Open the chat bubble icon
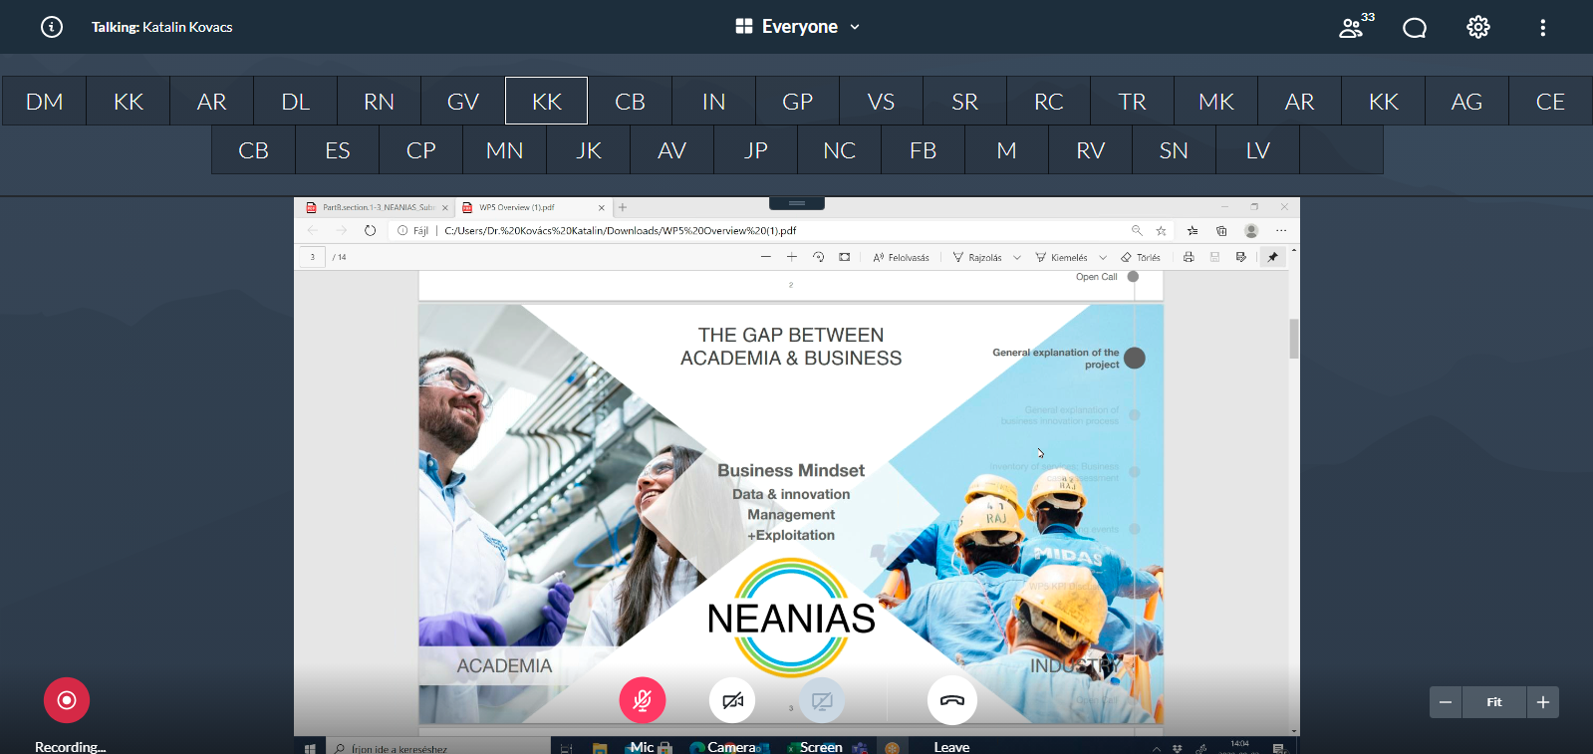This screenshot has width=1593, height=754. pyautogui.click(x=1414, y=28)
